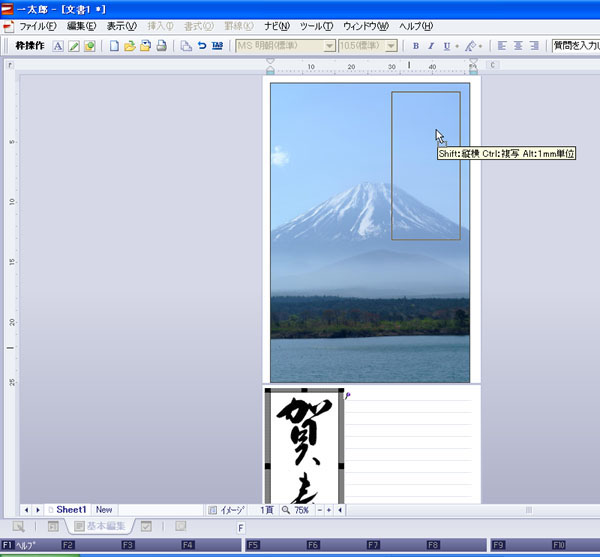This screenshot has height=557, width=600.
Task: Toggle bold formatting
Action: [416, 46]
